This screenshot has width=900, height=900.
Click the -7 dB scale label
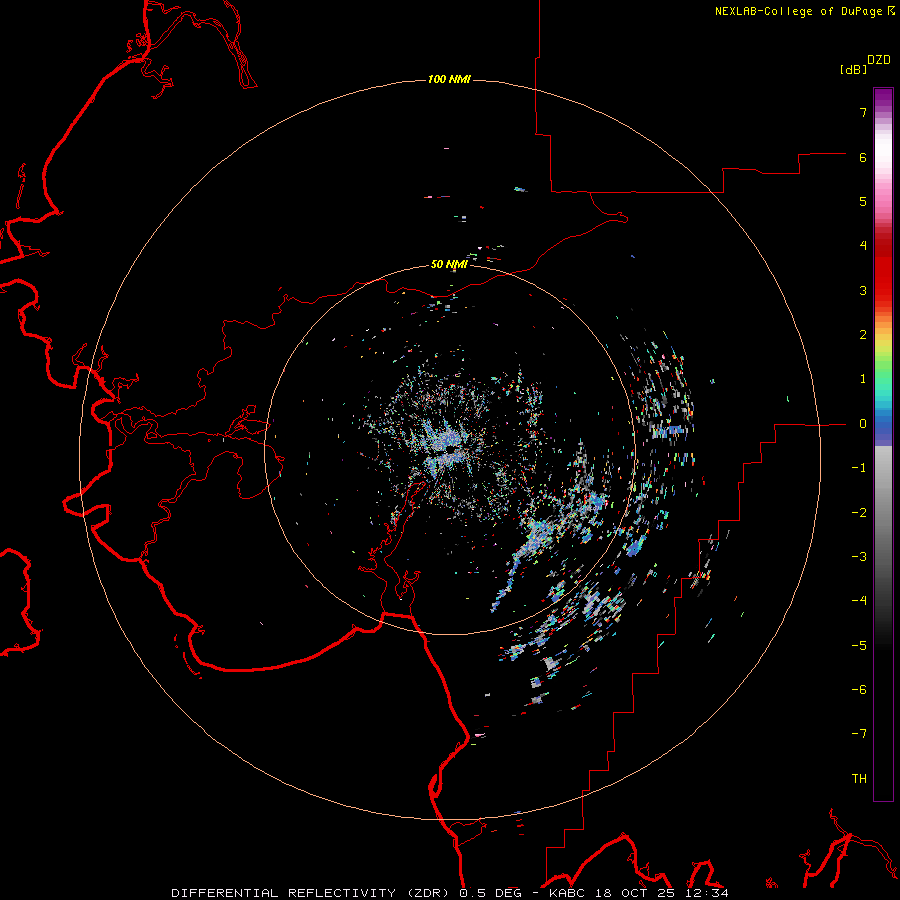coord(859,734)
